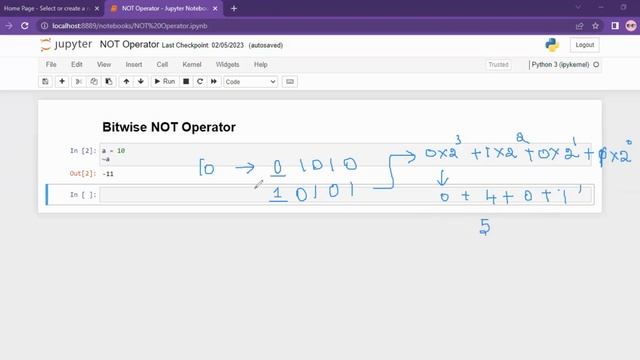This screenshot has height=360, width=640.
Task: Click the Trusted notebook indicator
Action: coord(498,64)
